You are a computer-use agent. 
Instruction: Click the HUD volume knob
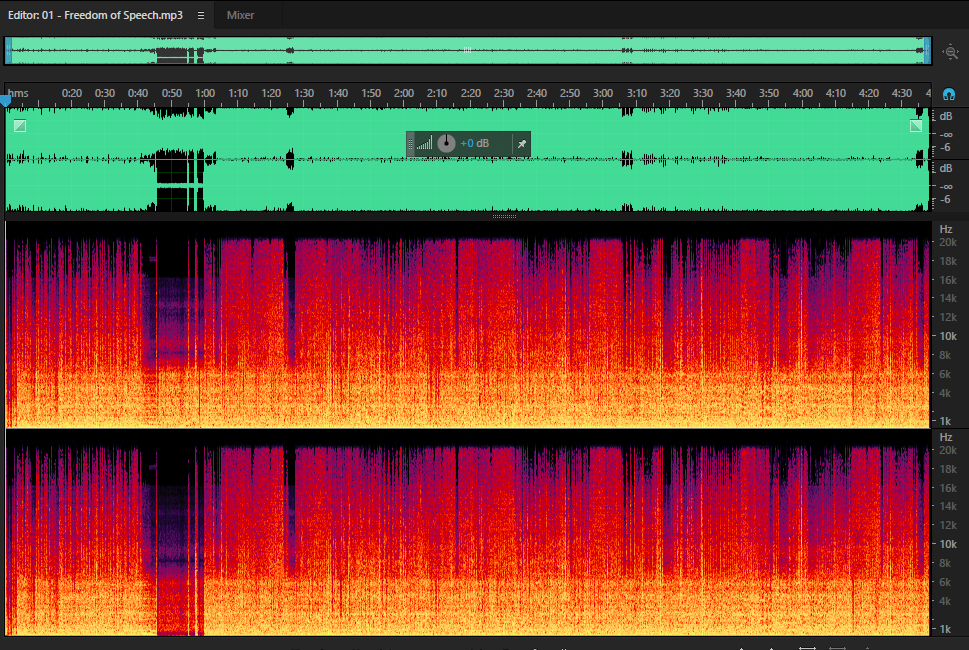click(446, 143)
